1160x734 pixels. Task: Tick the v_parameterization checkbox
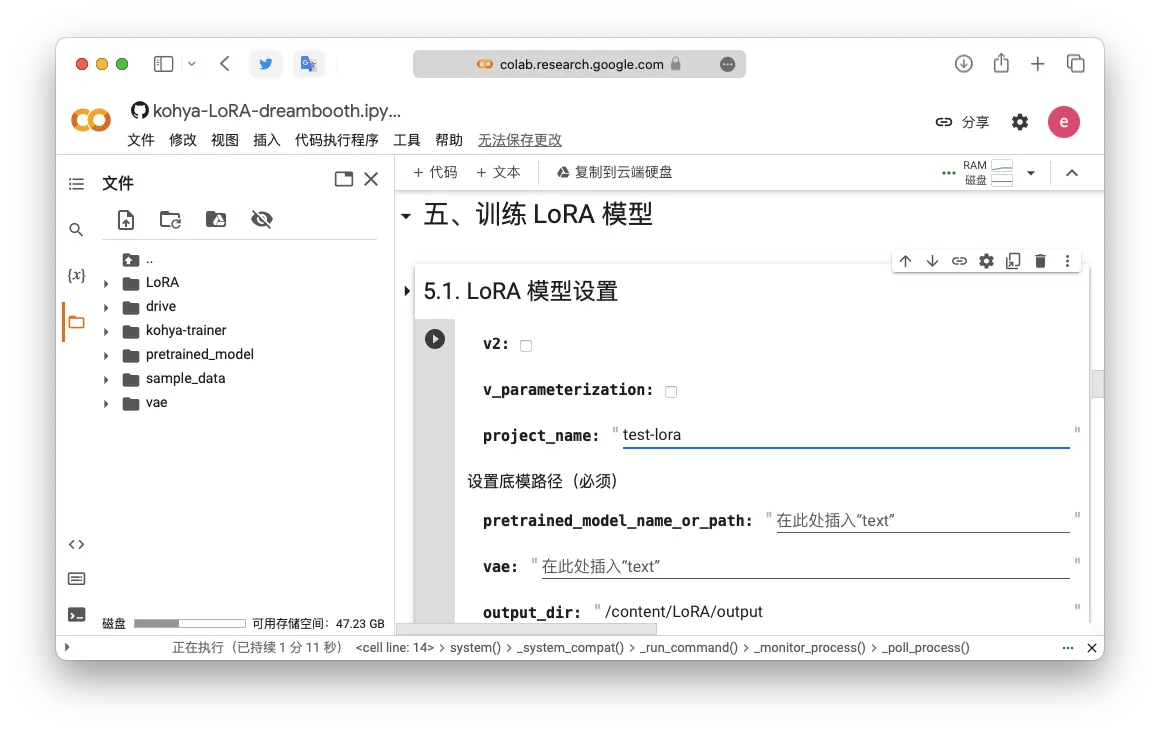tap(671, 392)
